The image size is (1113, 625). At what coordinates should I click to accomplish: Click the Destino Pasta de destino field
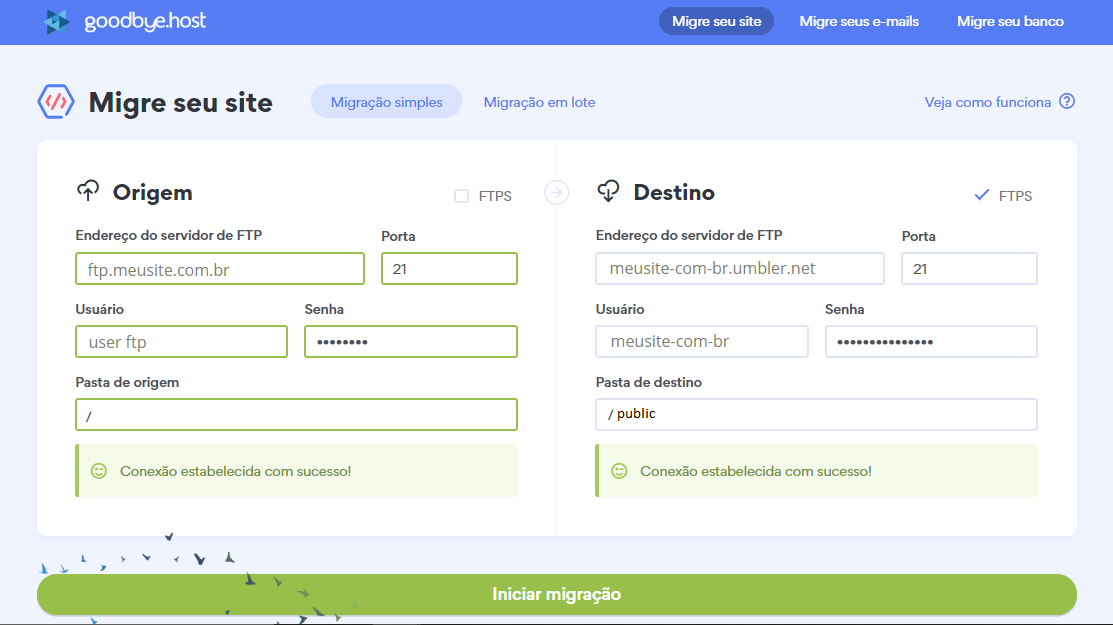[816, 414]
